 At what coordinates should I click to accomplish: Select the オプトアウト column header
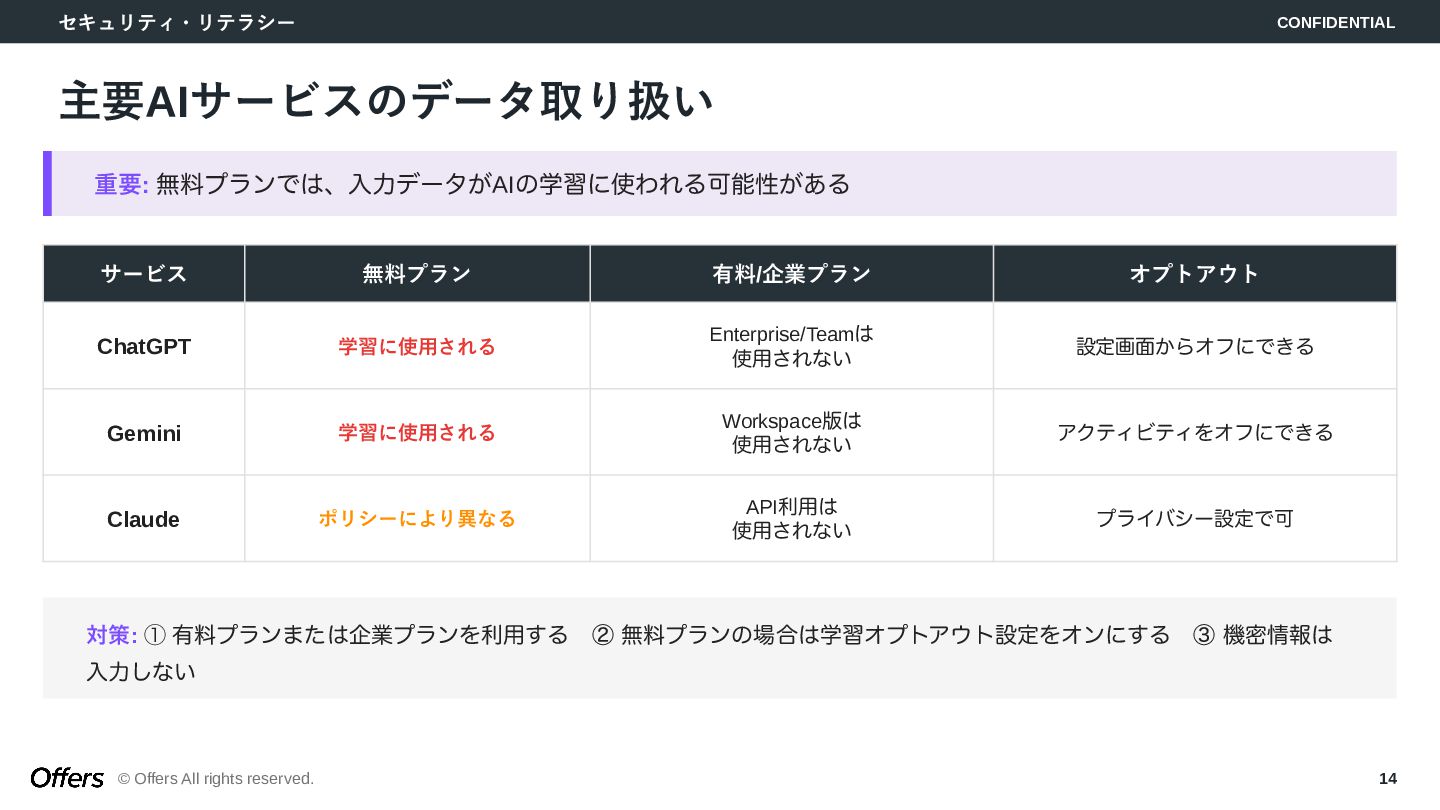click(x=1194, y=274)
